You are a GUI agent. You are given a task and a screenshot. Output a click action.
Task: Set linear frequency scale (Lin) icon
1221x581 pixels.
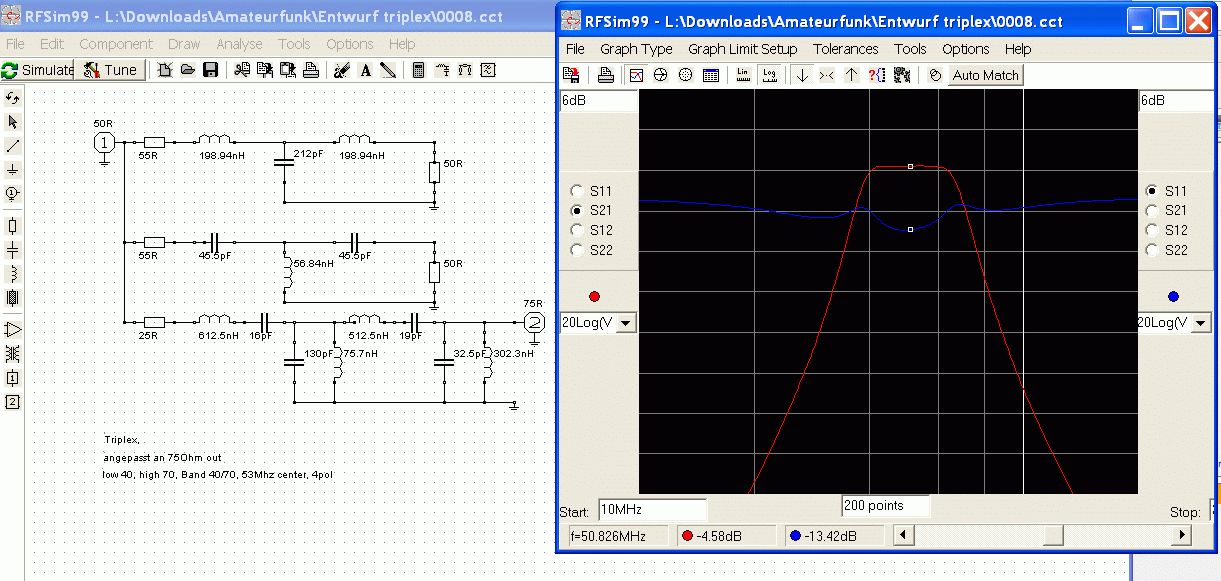(x=743, y=75)
